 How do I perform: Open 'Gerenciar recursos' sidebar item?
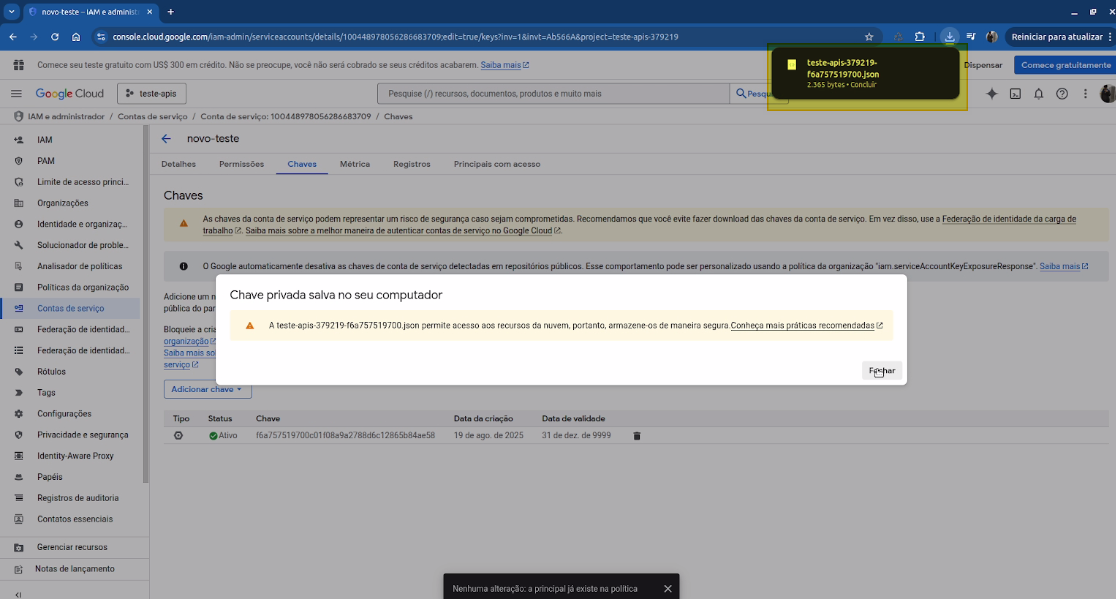pos(72,547)
